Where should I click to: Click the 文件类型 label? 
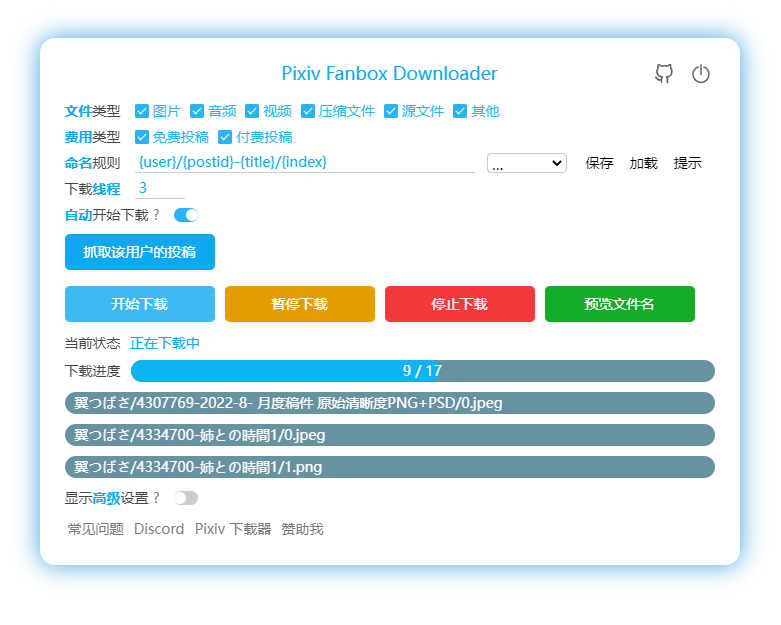pyautogui.click(x=93, y=111)
